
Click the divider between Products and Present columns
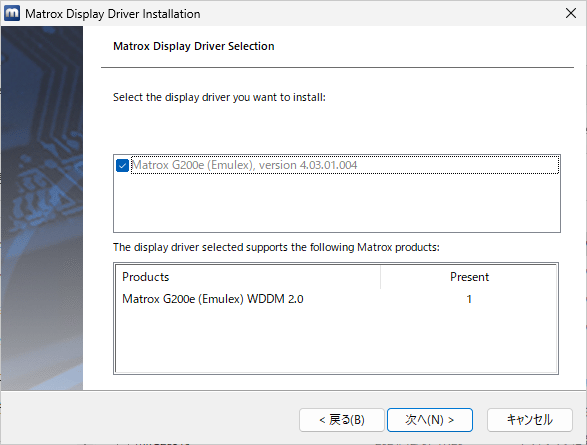click(x=380, y=277)
